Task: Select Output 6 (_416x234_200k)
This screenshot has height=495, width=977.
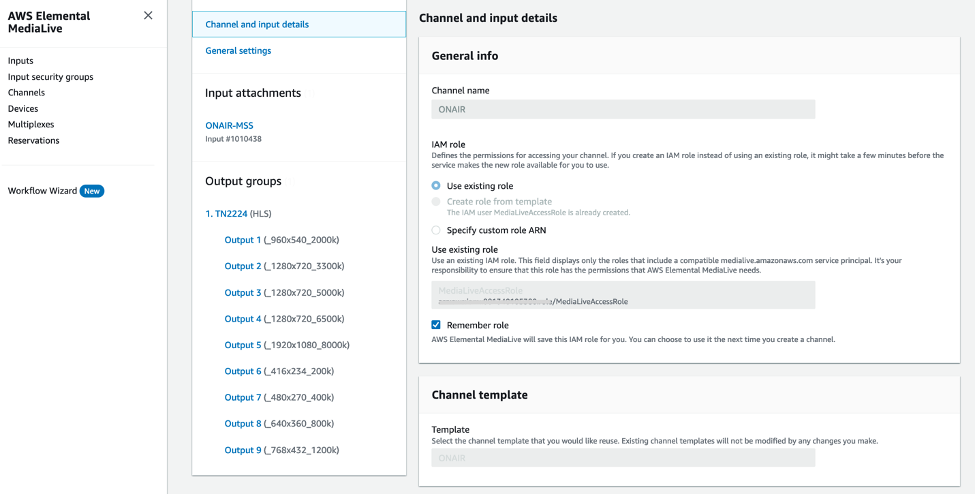Action: [x=279, y=371]
